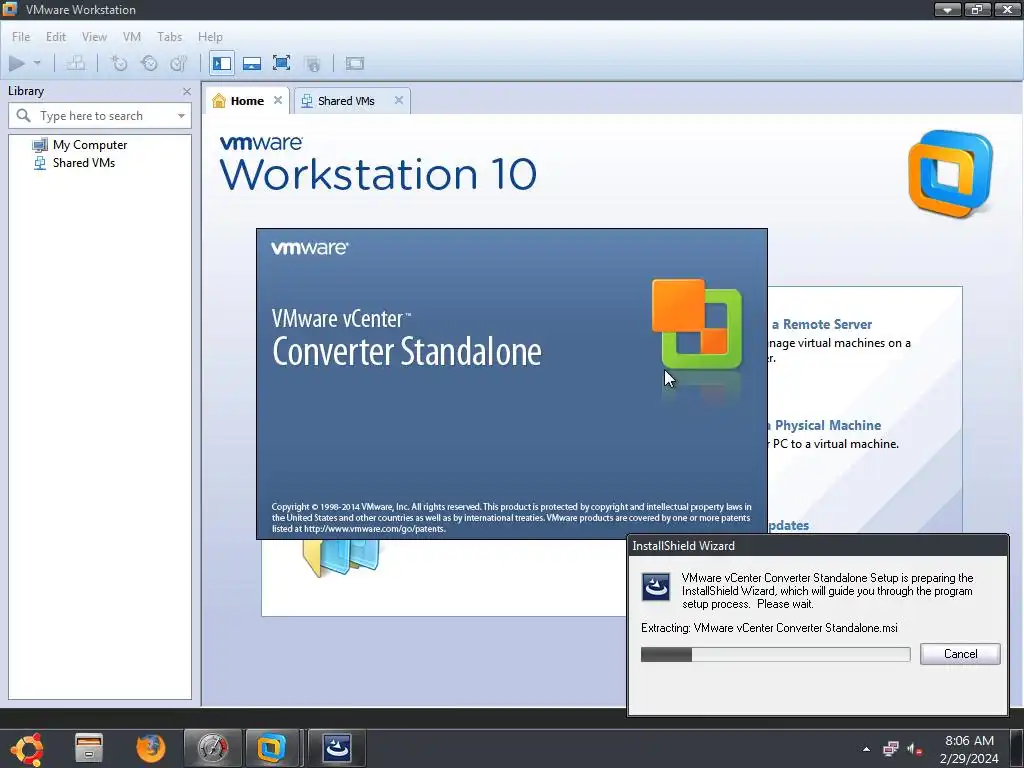Click the Unity mode toolbar icon
The image size is (1024, 768).
click(x=313, y=63)
